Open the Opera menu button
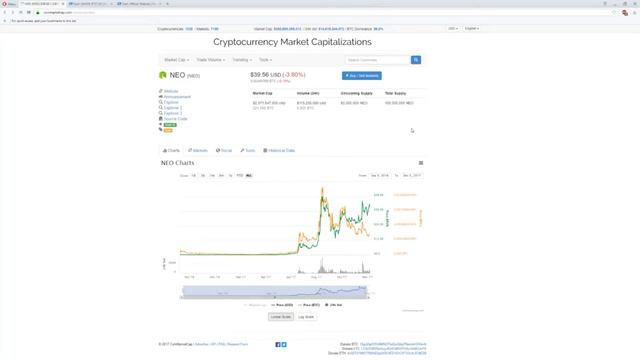This screenshot has width=640, height=360. point(8,4)
